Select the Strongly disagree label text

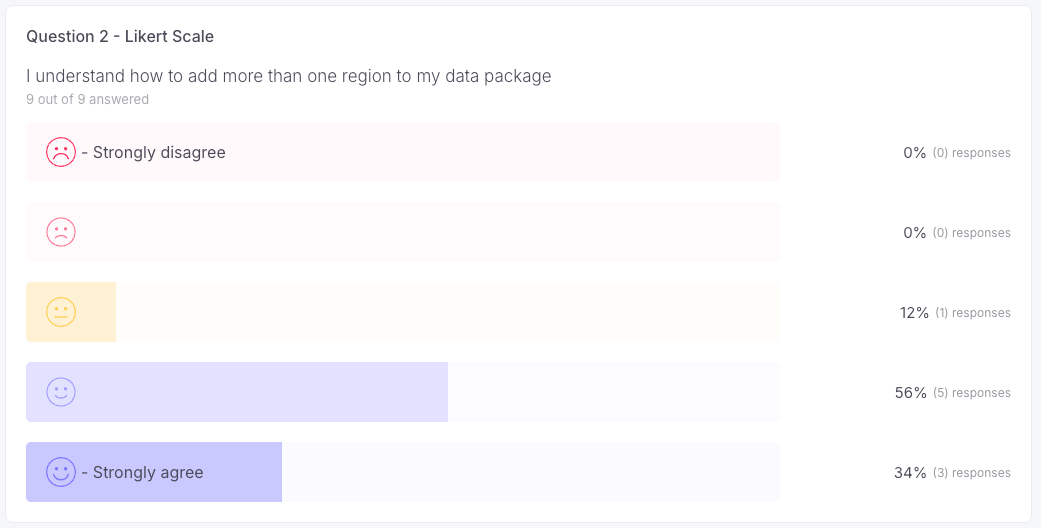pos(159,153)
